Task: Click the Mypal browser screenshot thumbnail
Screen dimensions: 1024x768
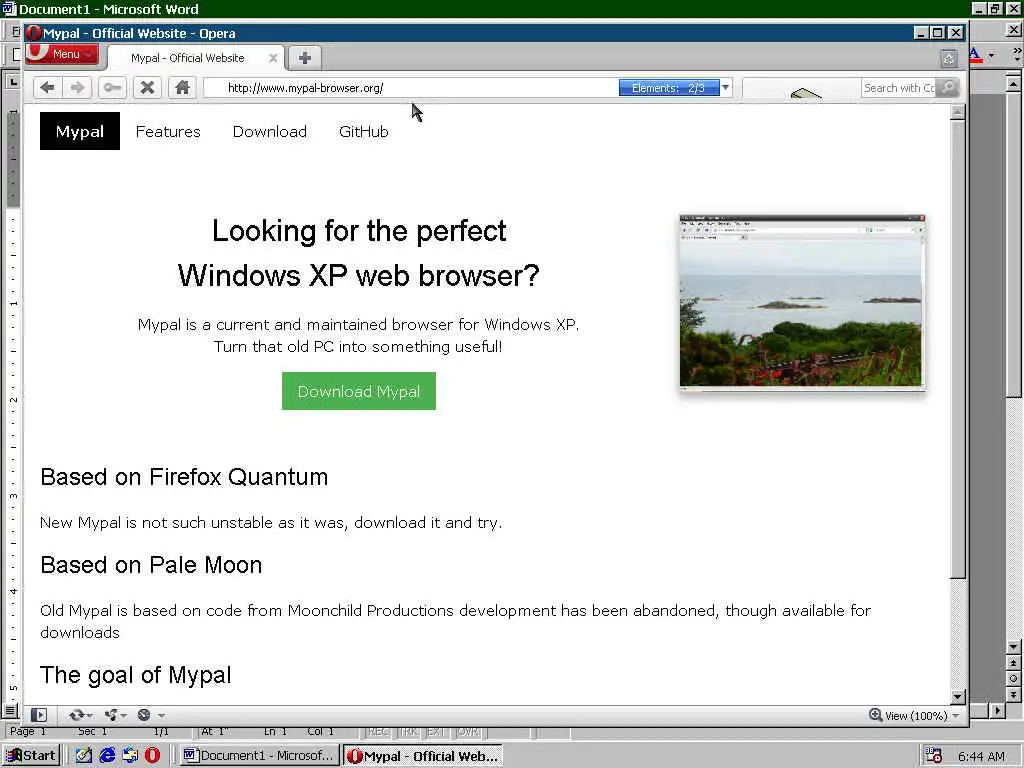Action: [x=802, y=303]
